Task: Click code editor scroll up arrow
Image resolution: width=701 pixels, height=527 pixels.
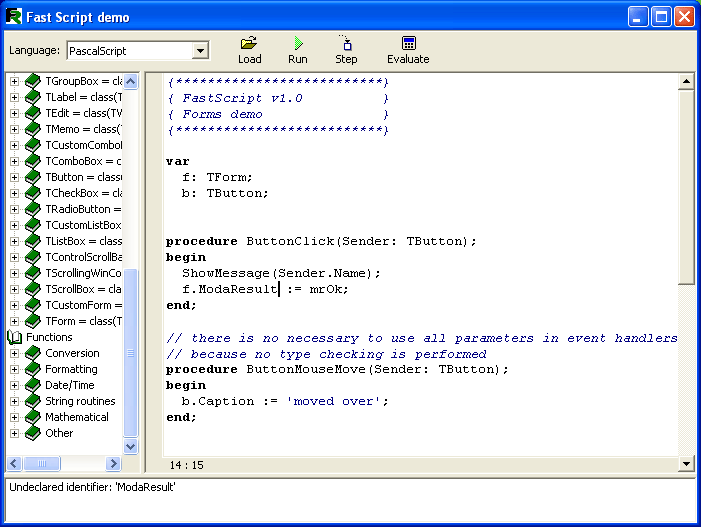Action: (686, 81)
